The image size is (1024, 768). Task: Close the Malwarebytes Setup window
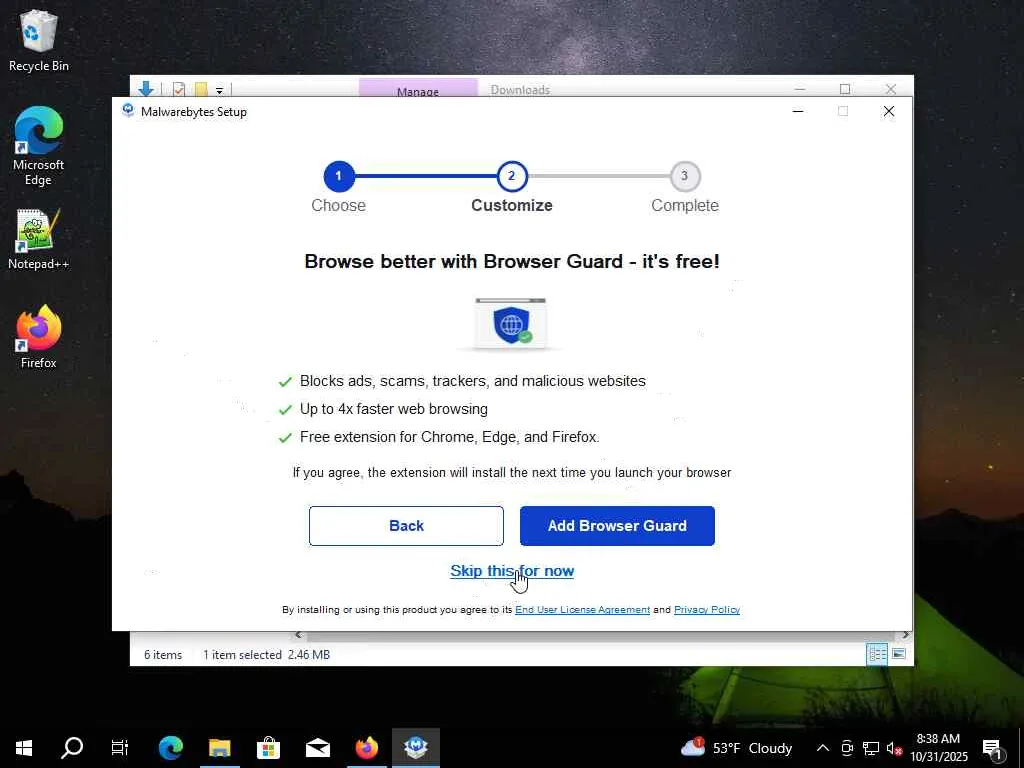(x=889, y=112)
